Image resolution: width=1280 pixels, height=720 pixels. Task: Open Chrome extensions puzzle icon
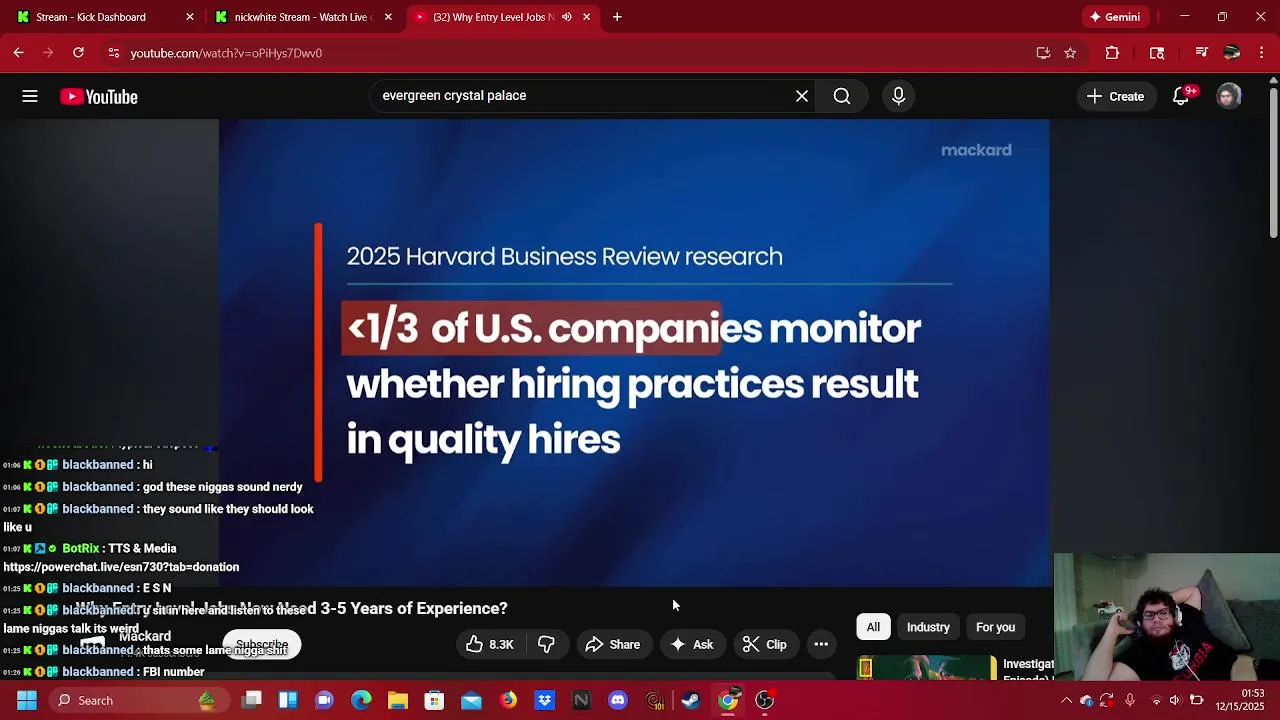click(1112, 53)
